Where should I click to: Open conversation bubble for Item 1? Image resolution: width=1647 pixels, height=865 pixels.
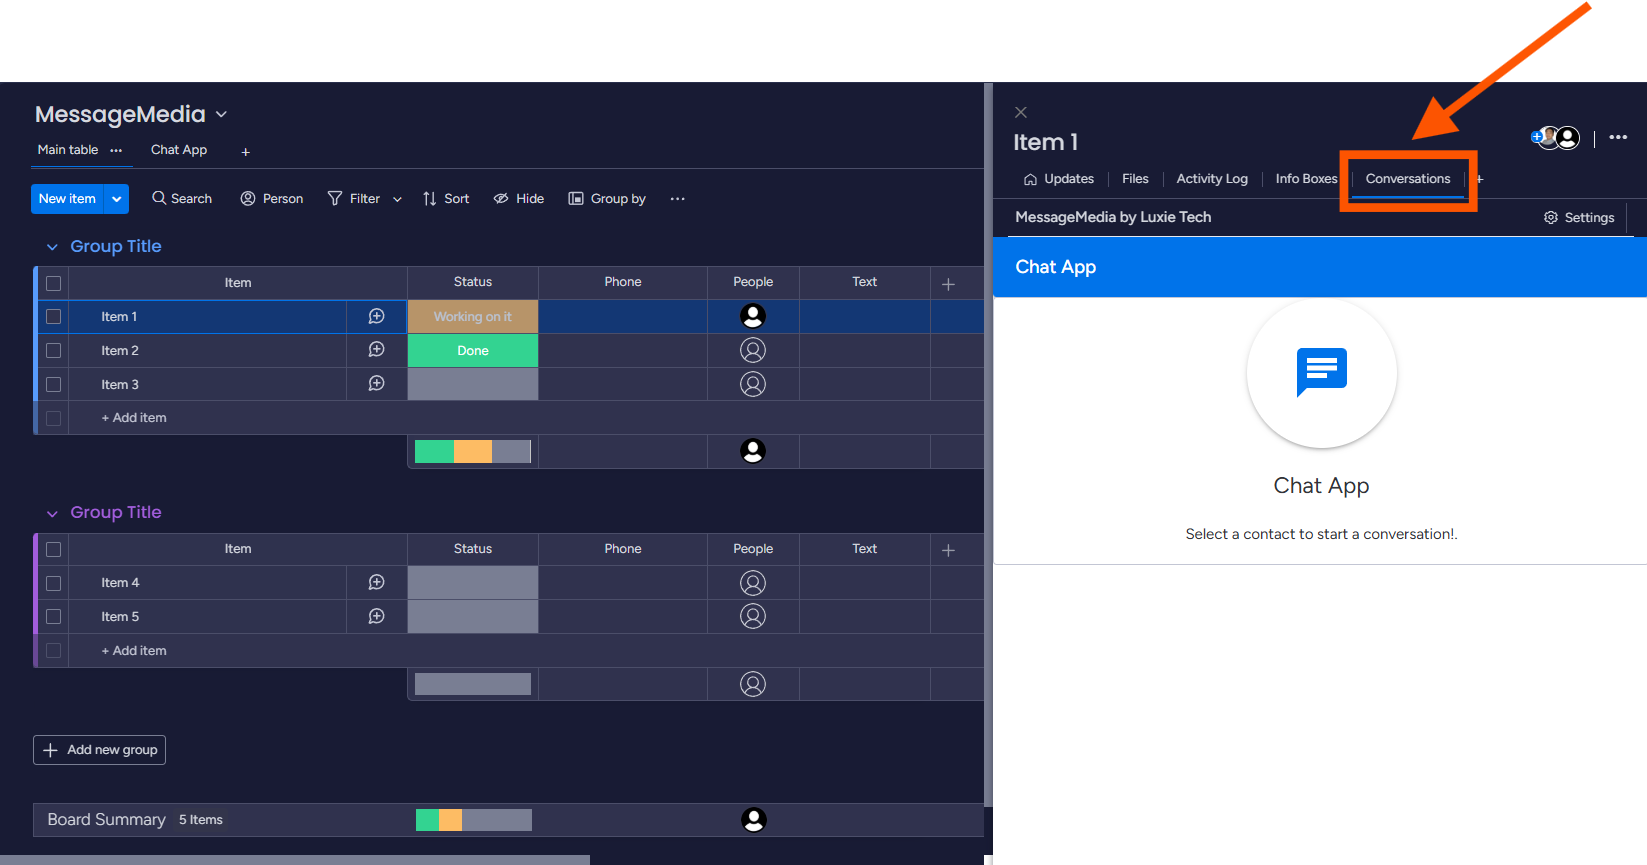376,316
